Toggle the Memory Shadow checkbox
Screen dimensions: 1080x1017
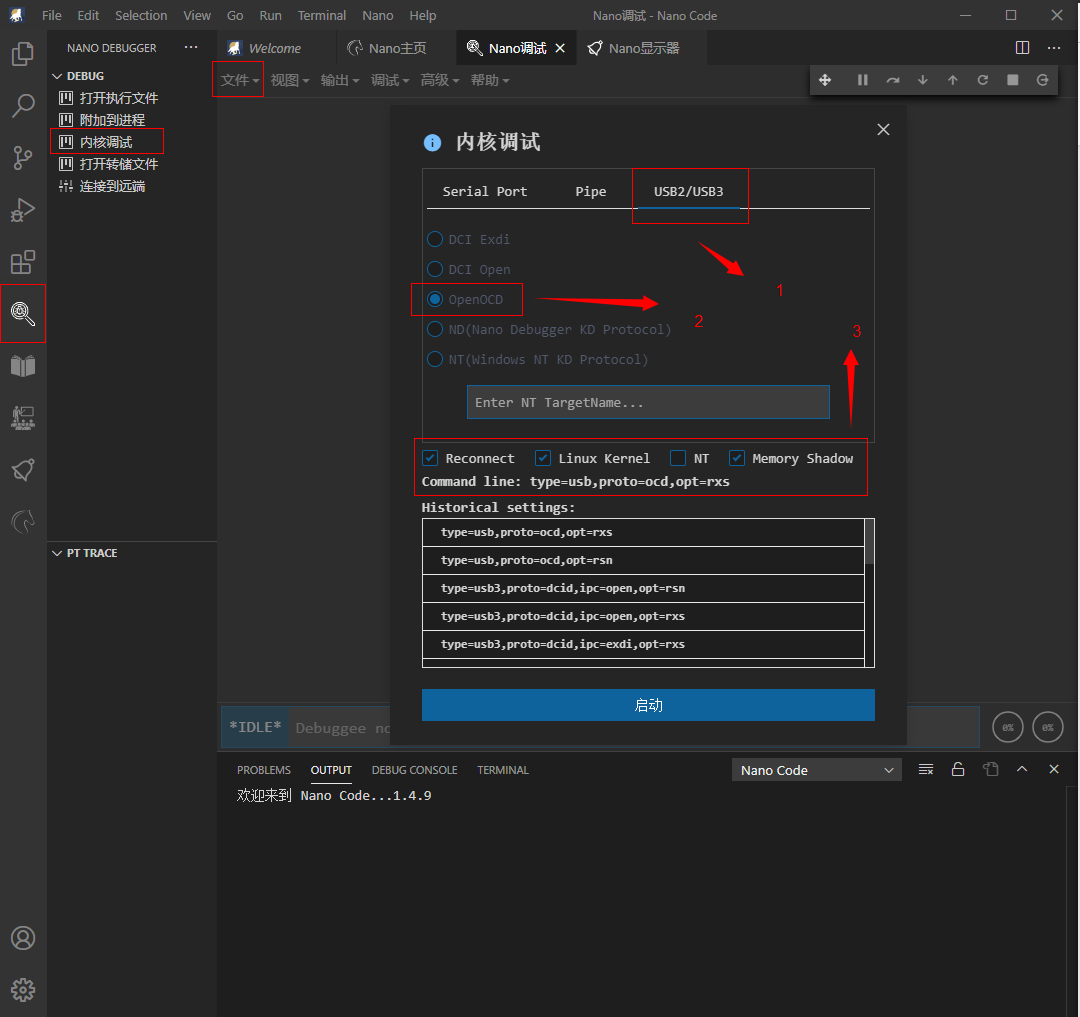737,458
